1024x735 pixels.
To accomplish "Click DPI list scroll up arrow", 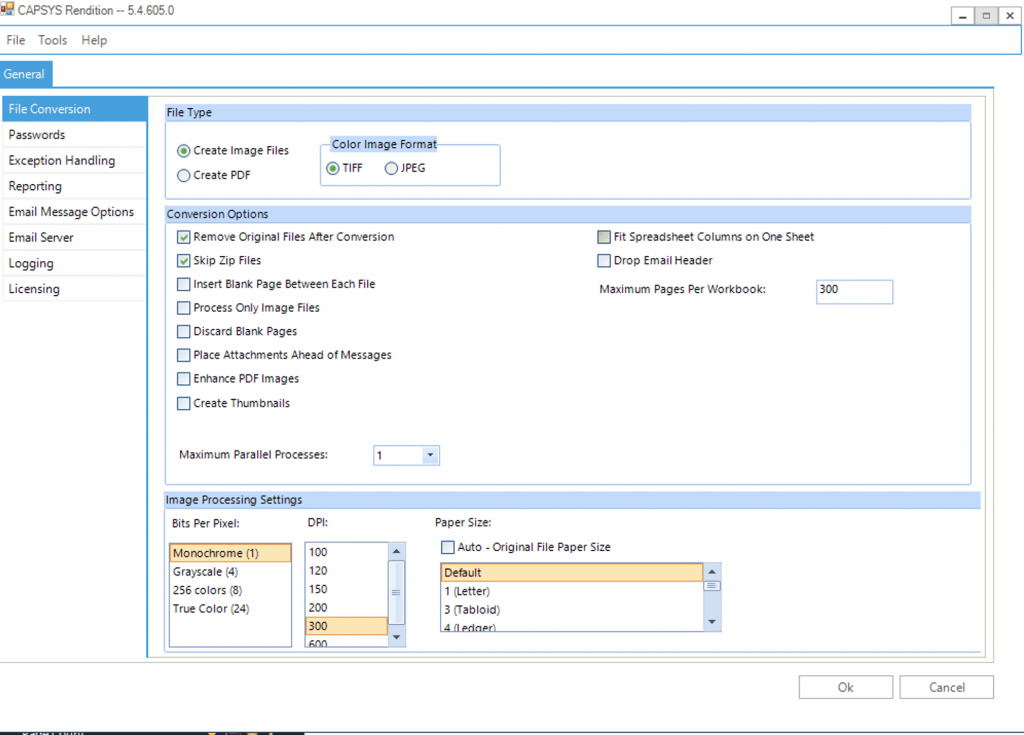I will pyautogui.click(x=396, y=551).
